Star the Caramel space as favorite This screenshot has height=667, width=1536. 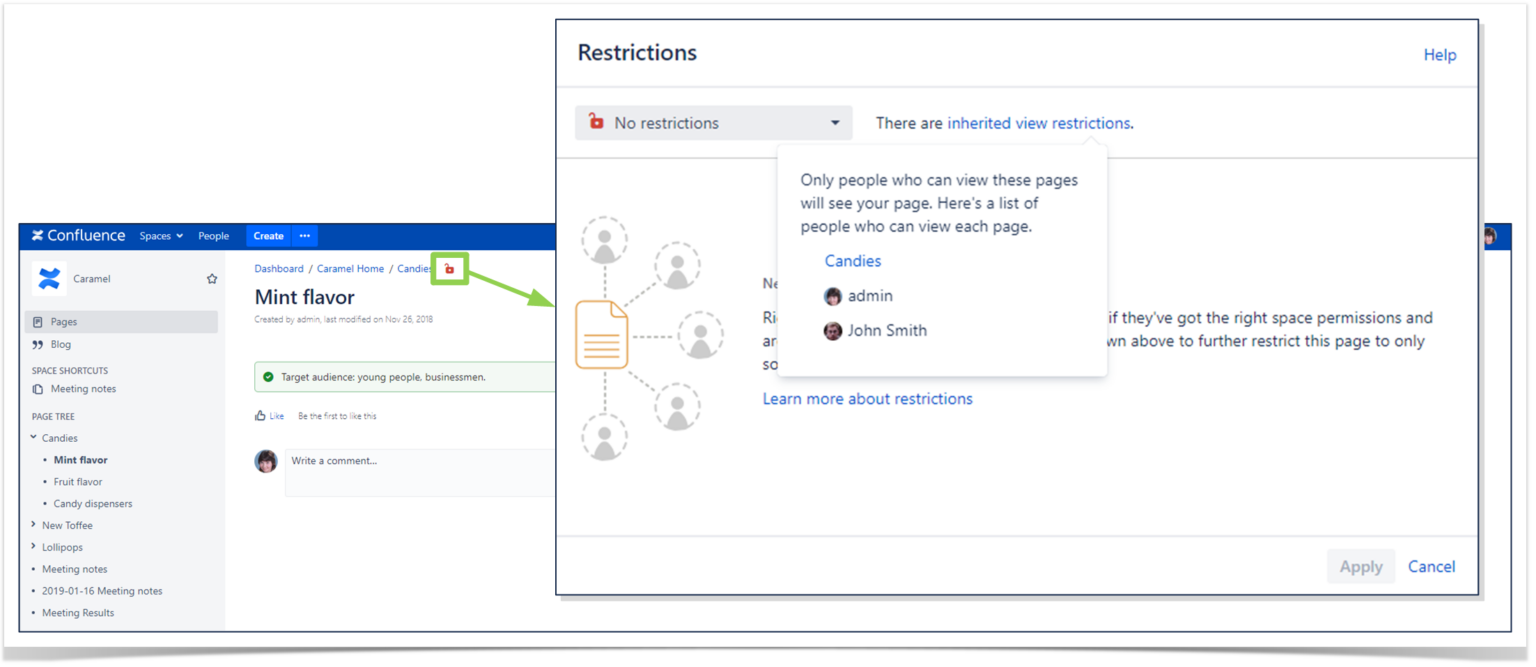click(x=212, y=279)
